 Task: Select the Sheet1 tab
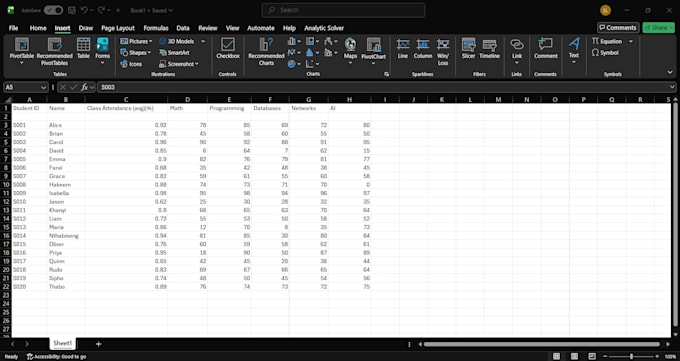[62, 343]
